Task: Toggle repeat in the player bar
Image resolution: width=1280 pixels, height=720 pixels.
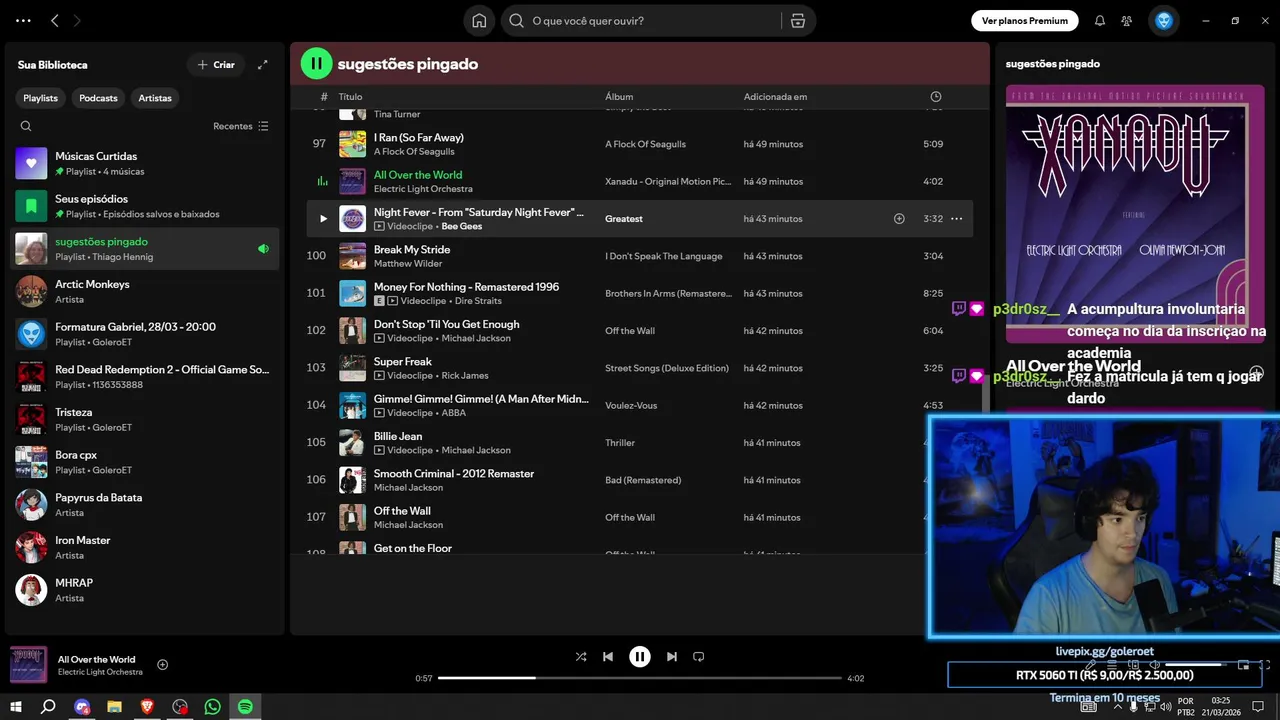Action: (699, 657)
